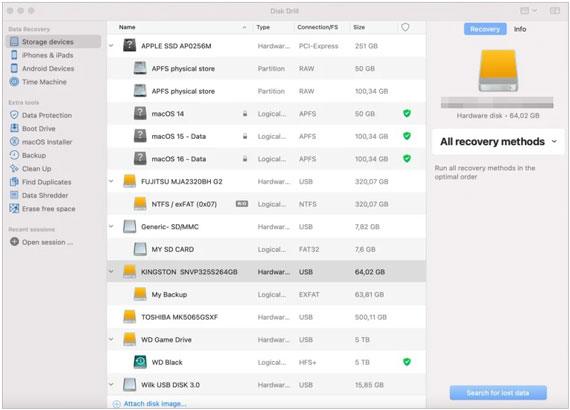Collapse the Generic- SD/MMC row
Screen dimensions: 570x410
pos(111,226)
